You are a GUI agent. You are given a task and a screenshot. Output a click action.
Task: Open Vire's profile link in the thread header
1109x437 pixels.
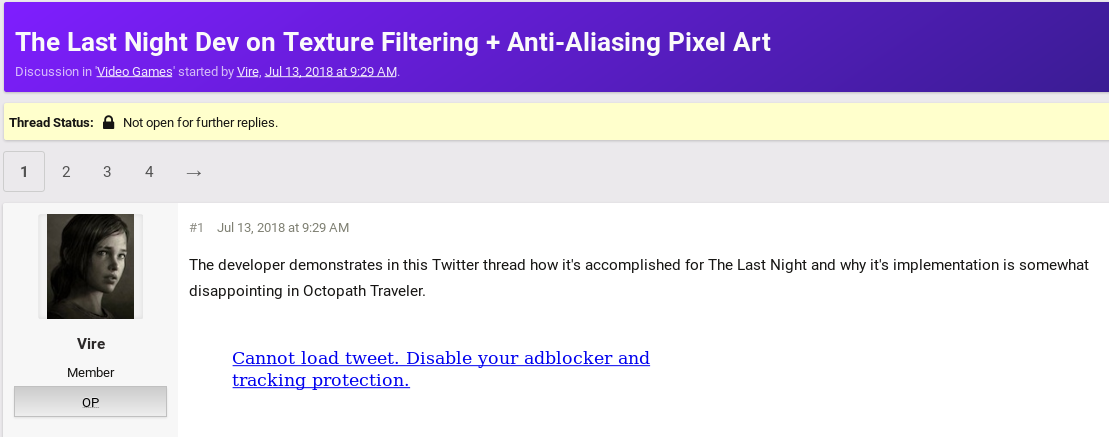(x=248, y=71)
